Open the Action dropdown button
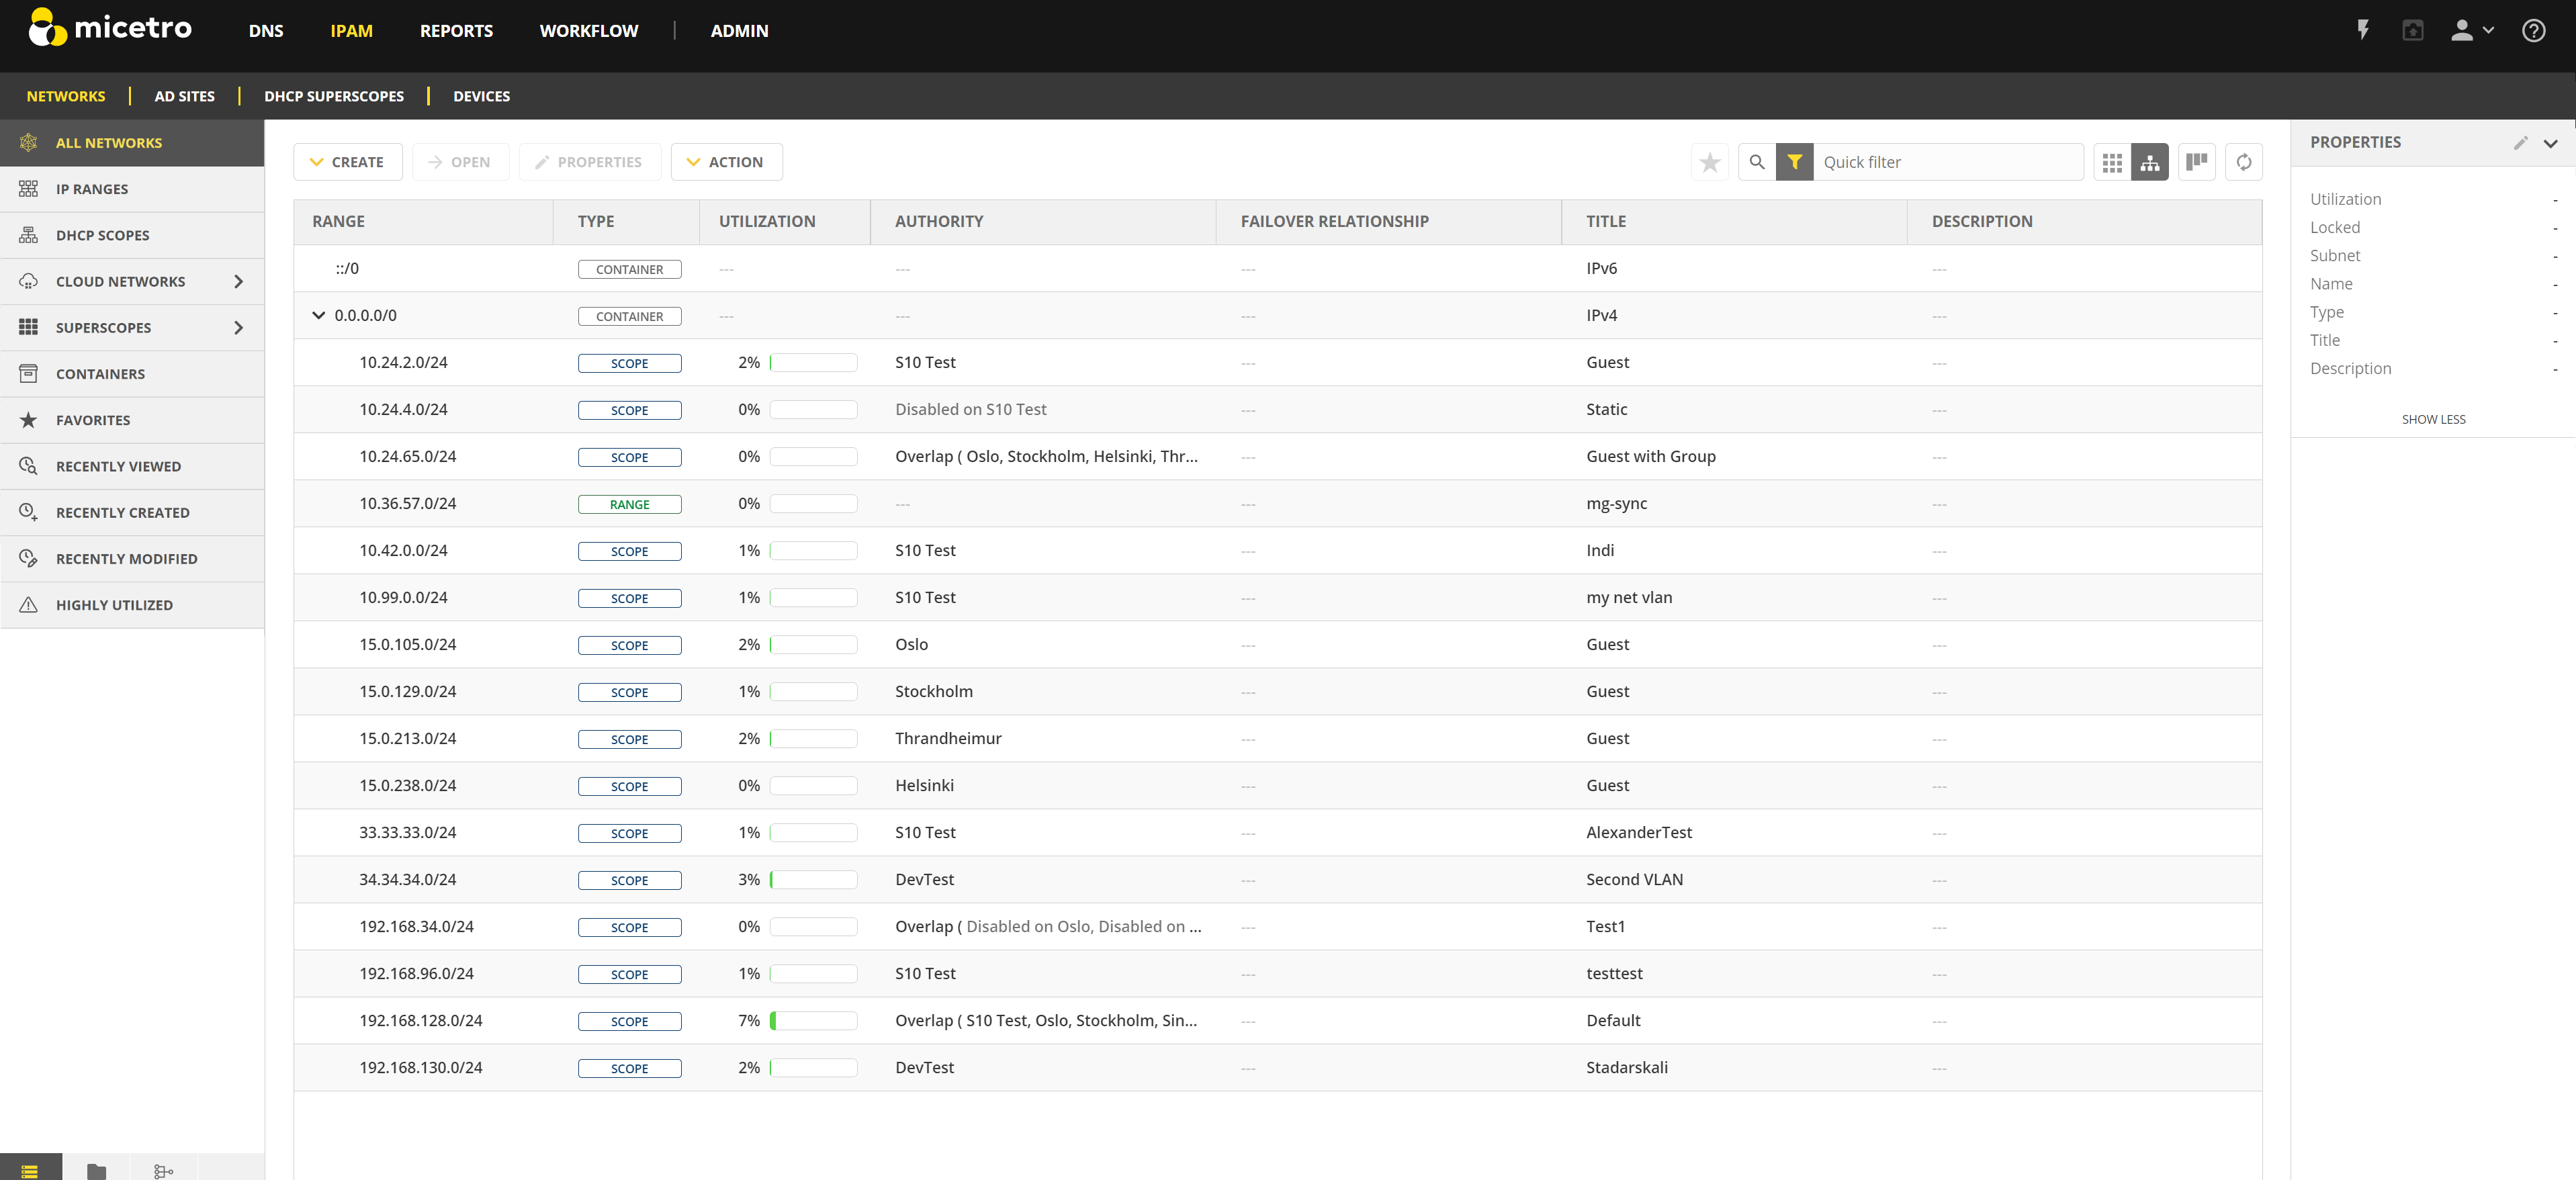 coord(726,162)
